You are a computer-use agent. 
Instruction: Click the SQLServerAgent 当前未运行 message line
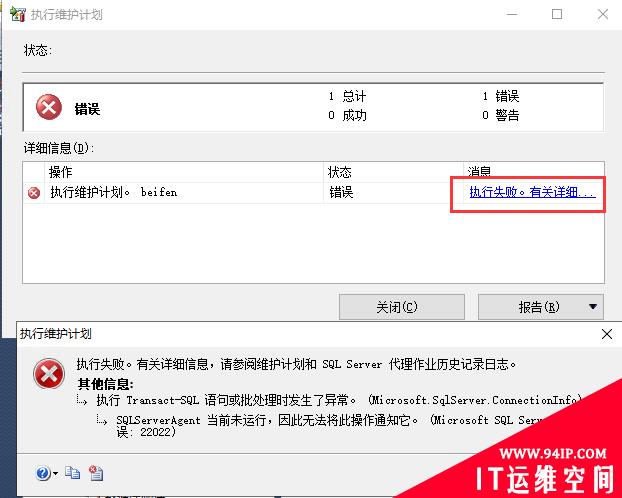click(x=331, y=425)
